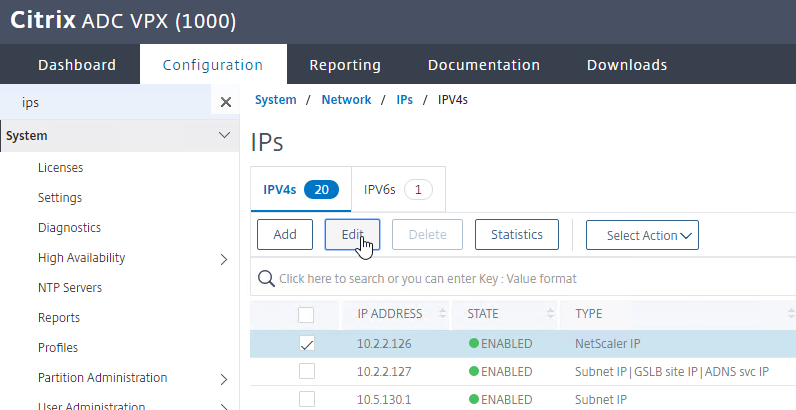Check the 10.2.2.127 row checkbox
This screenshot has width=796, height=410.
307,371
